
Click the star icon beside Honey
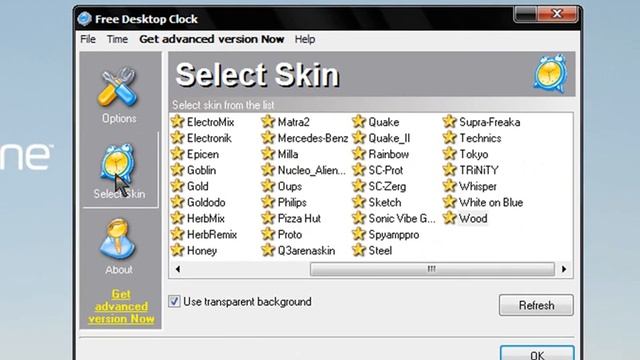tap(178, 250)
